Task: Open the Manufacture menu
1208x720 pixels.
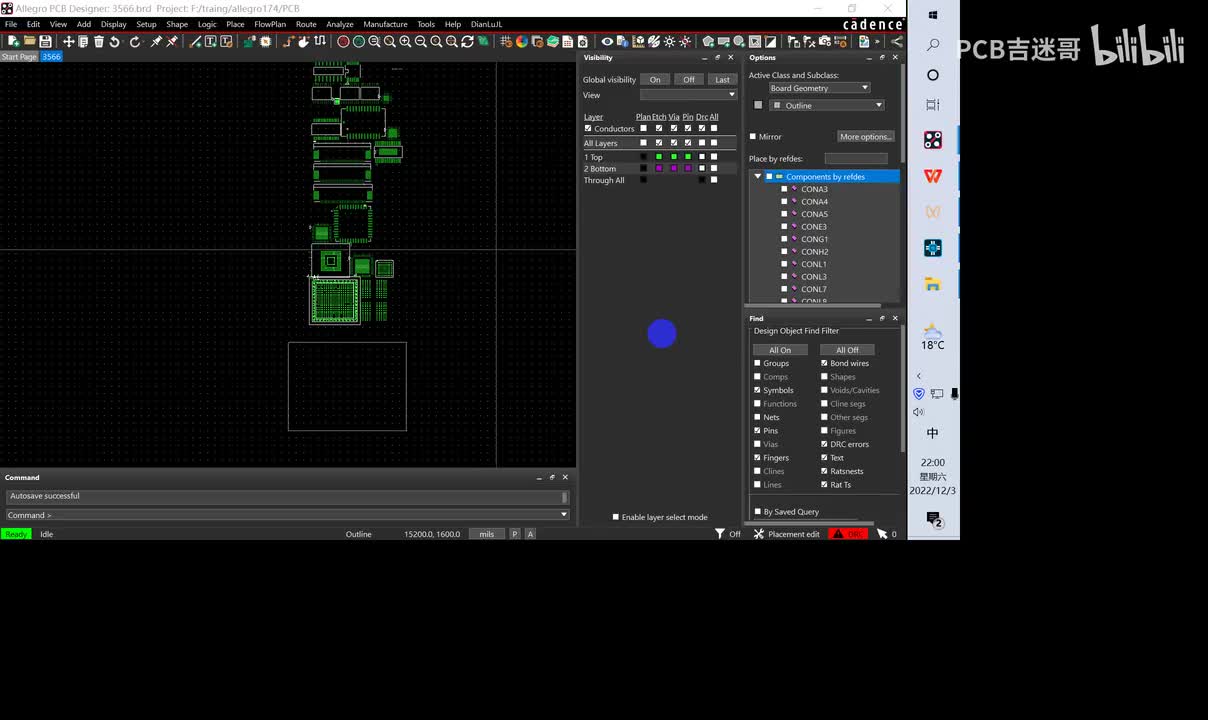Action: tap(385, 24)
